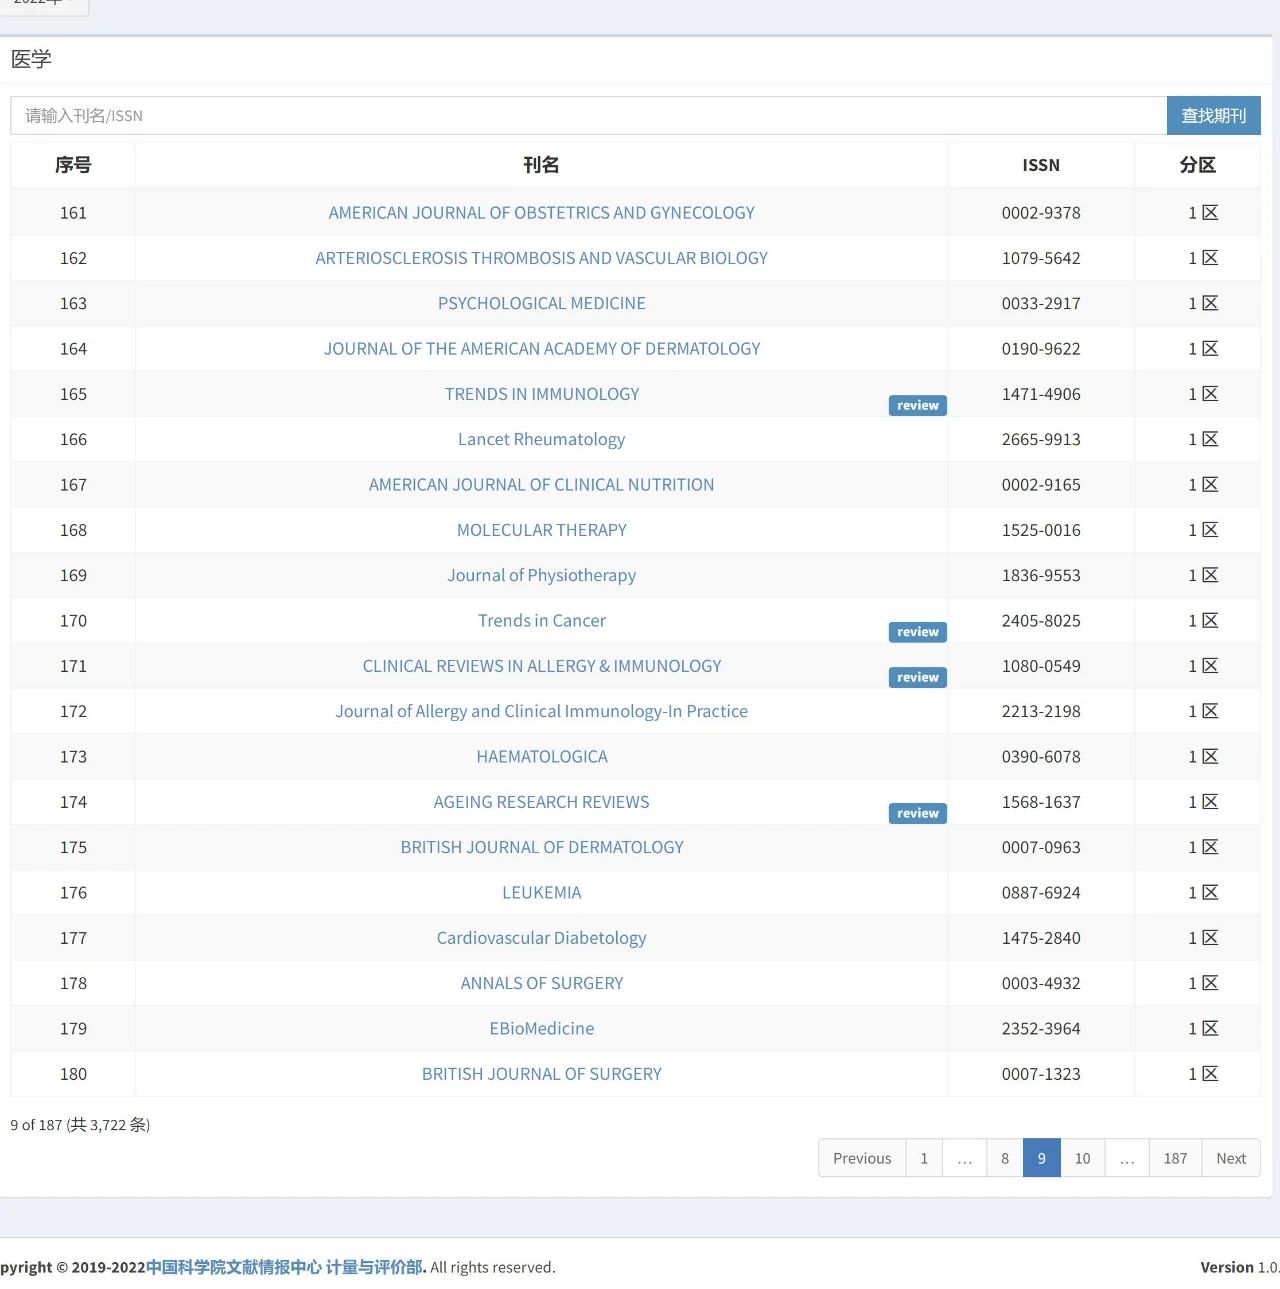Open the EBioMedicine journal link

tap(541, 1028)
